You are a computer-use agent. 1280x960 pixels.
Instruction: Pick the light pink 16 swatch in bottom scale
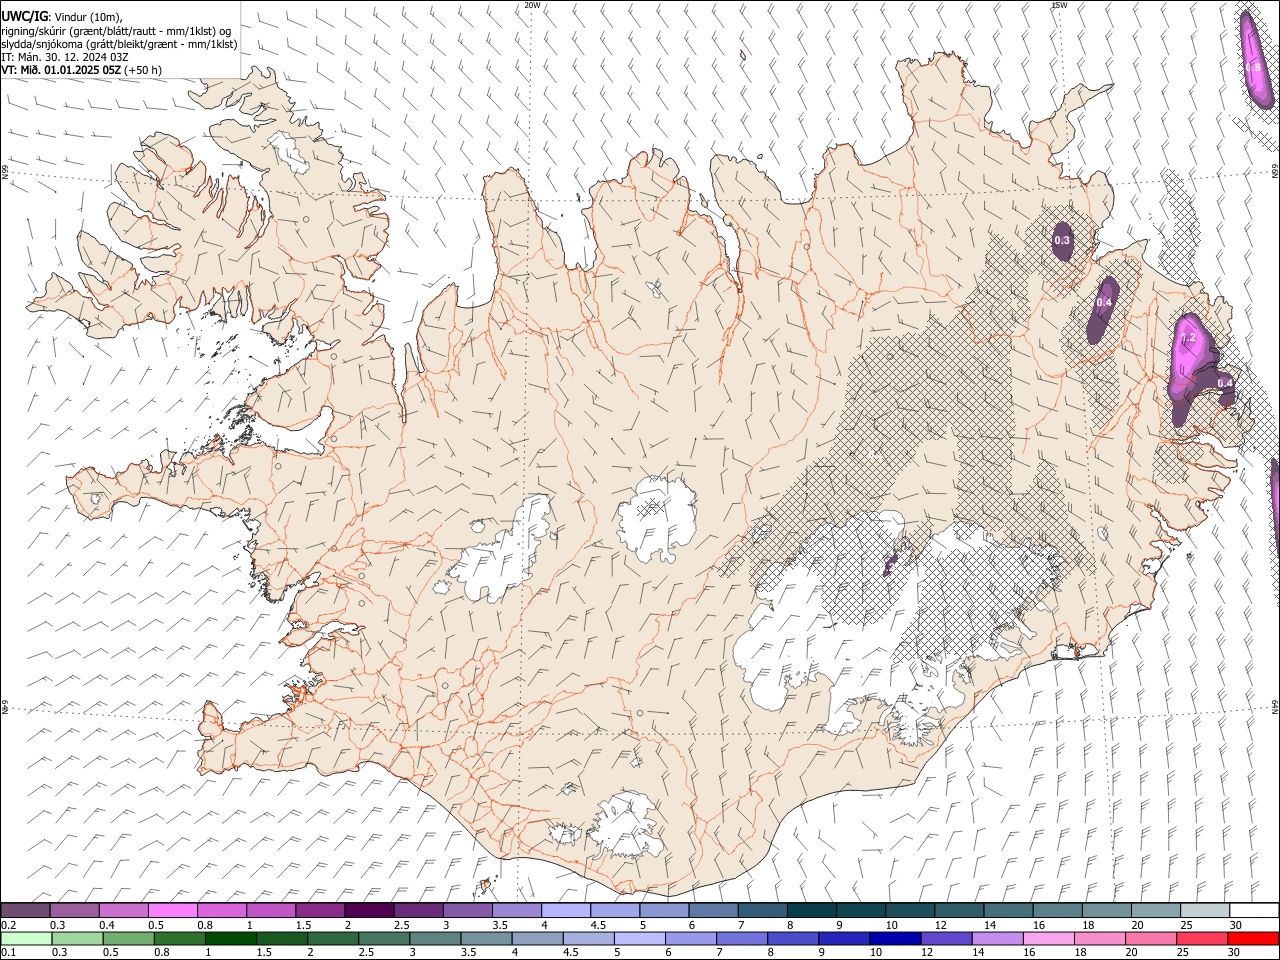click(x=1049, y=939)
